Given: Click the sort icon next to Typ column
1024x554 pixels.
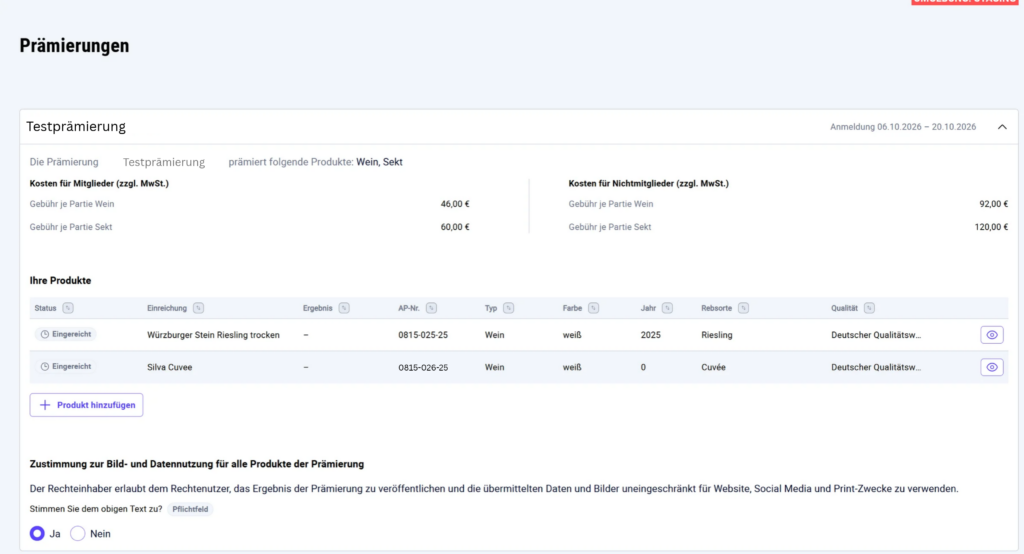Looking at the screenshot, I should (x=509, y=308).
